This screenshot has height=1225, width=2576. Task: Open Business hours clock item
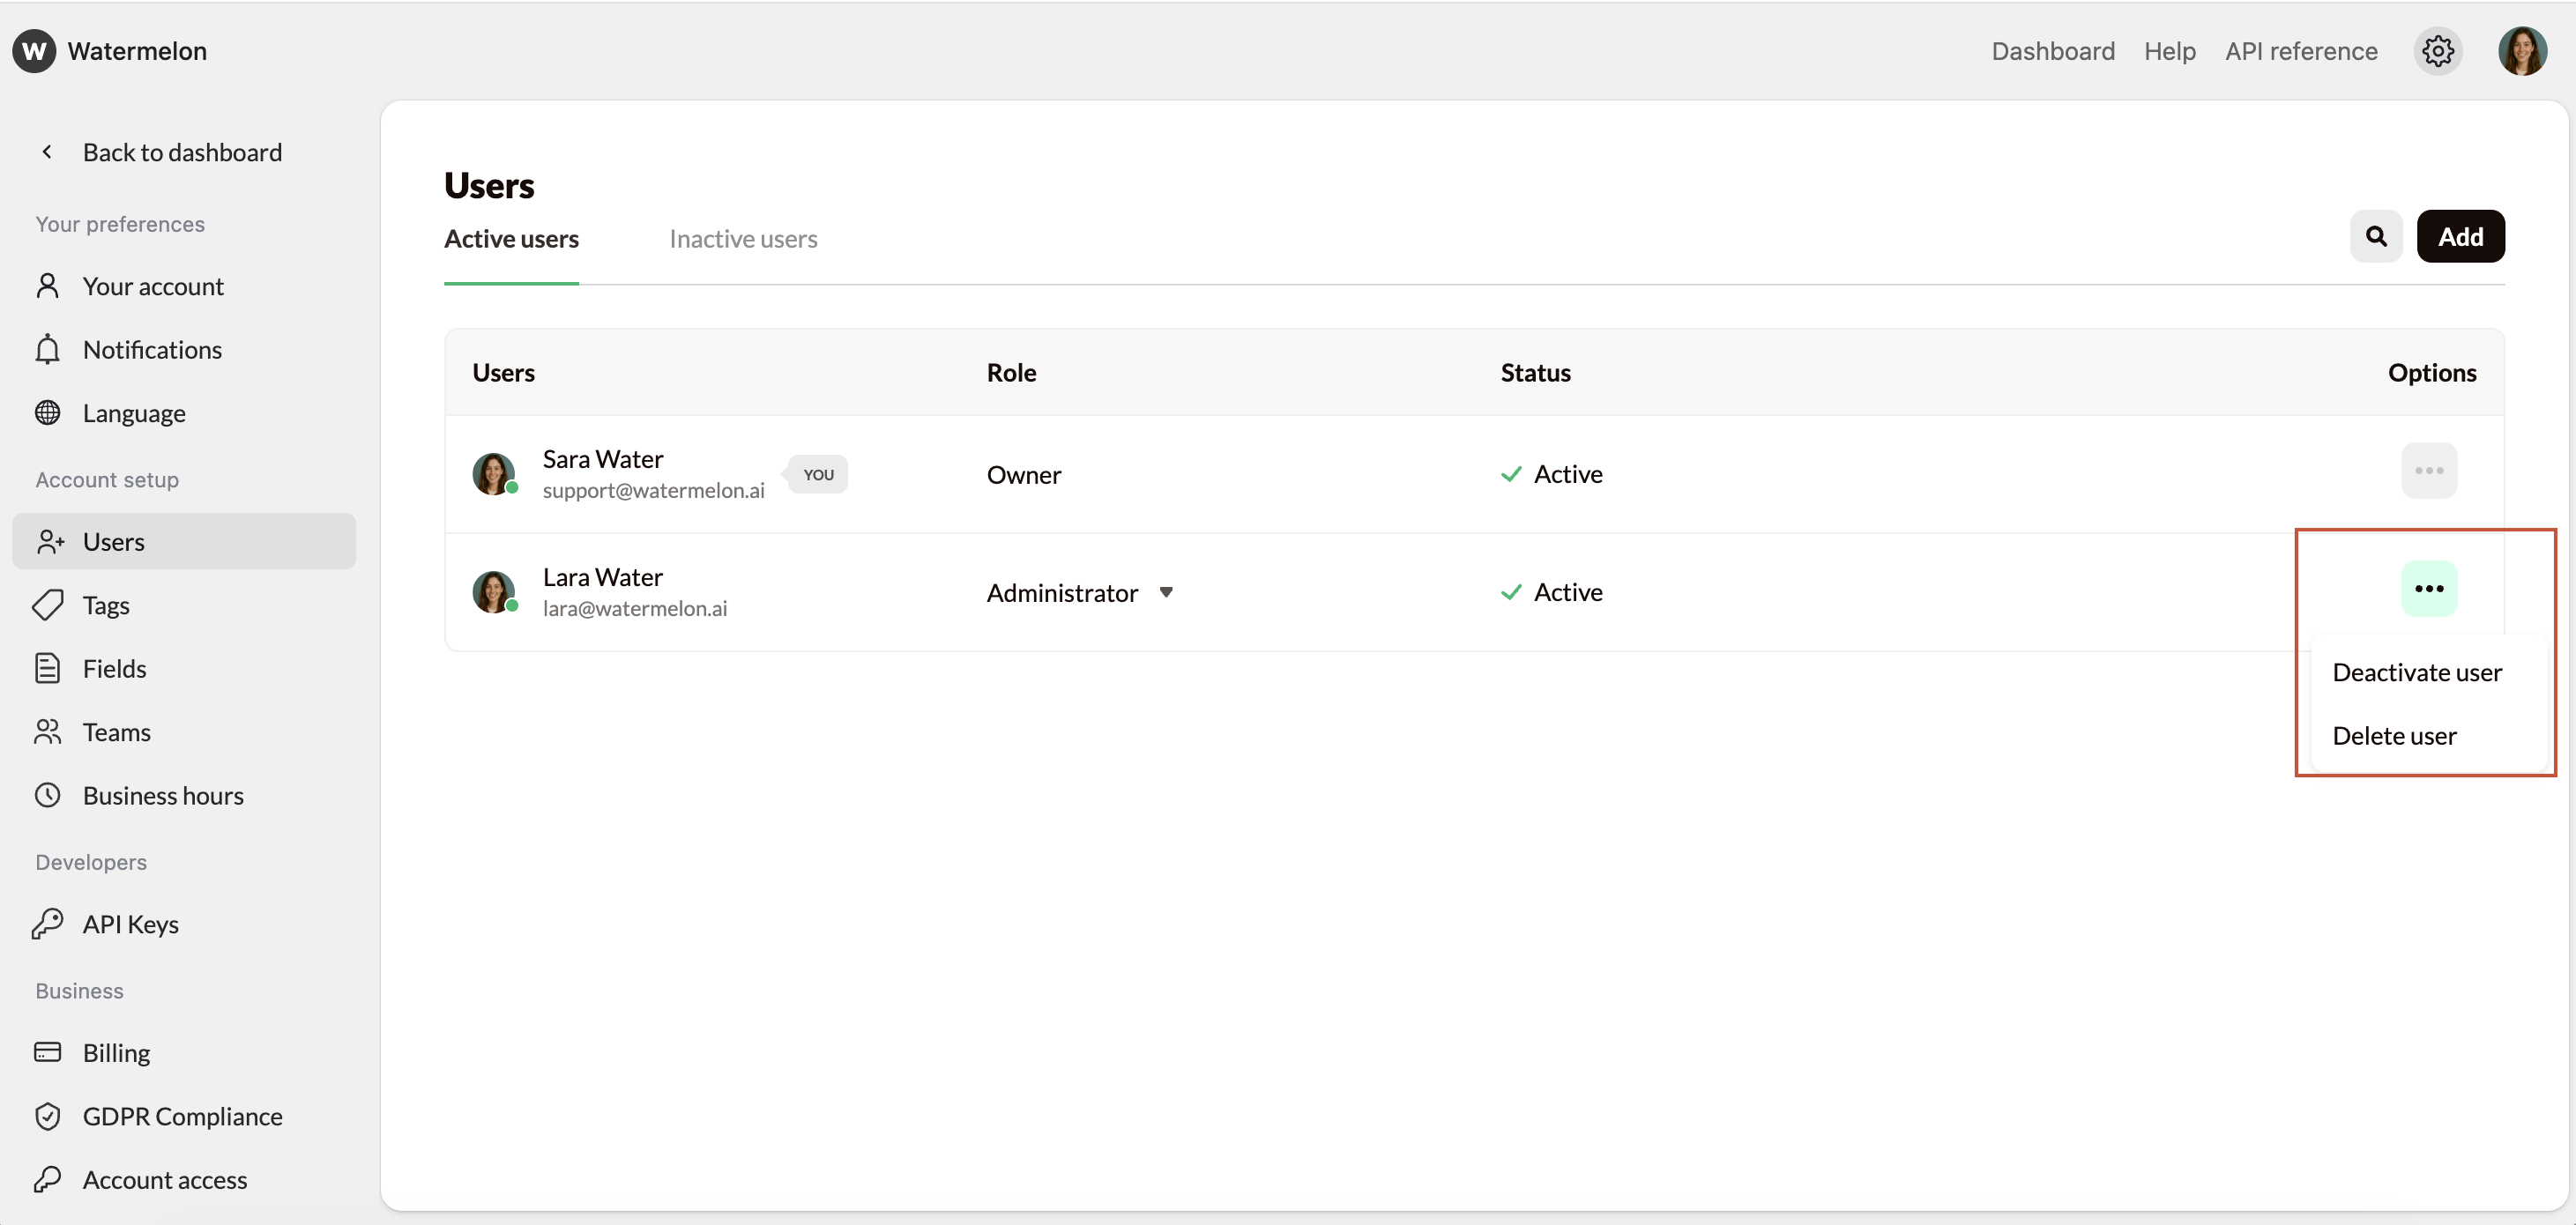[x=162, y=796]
